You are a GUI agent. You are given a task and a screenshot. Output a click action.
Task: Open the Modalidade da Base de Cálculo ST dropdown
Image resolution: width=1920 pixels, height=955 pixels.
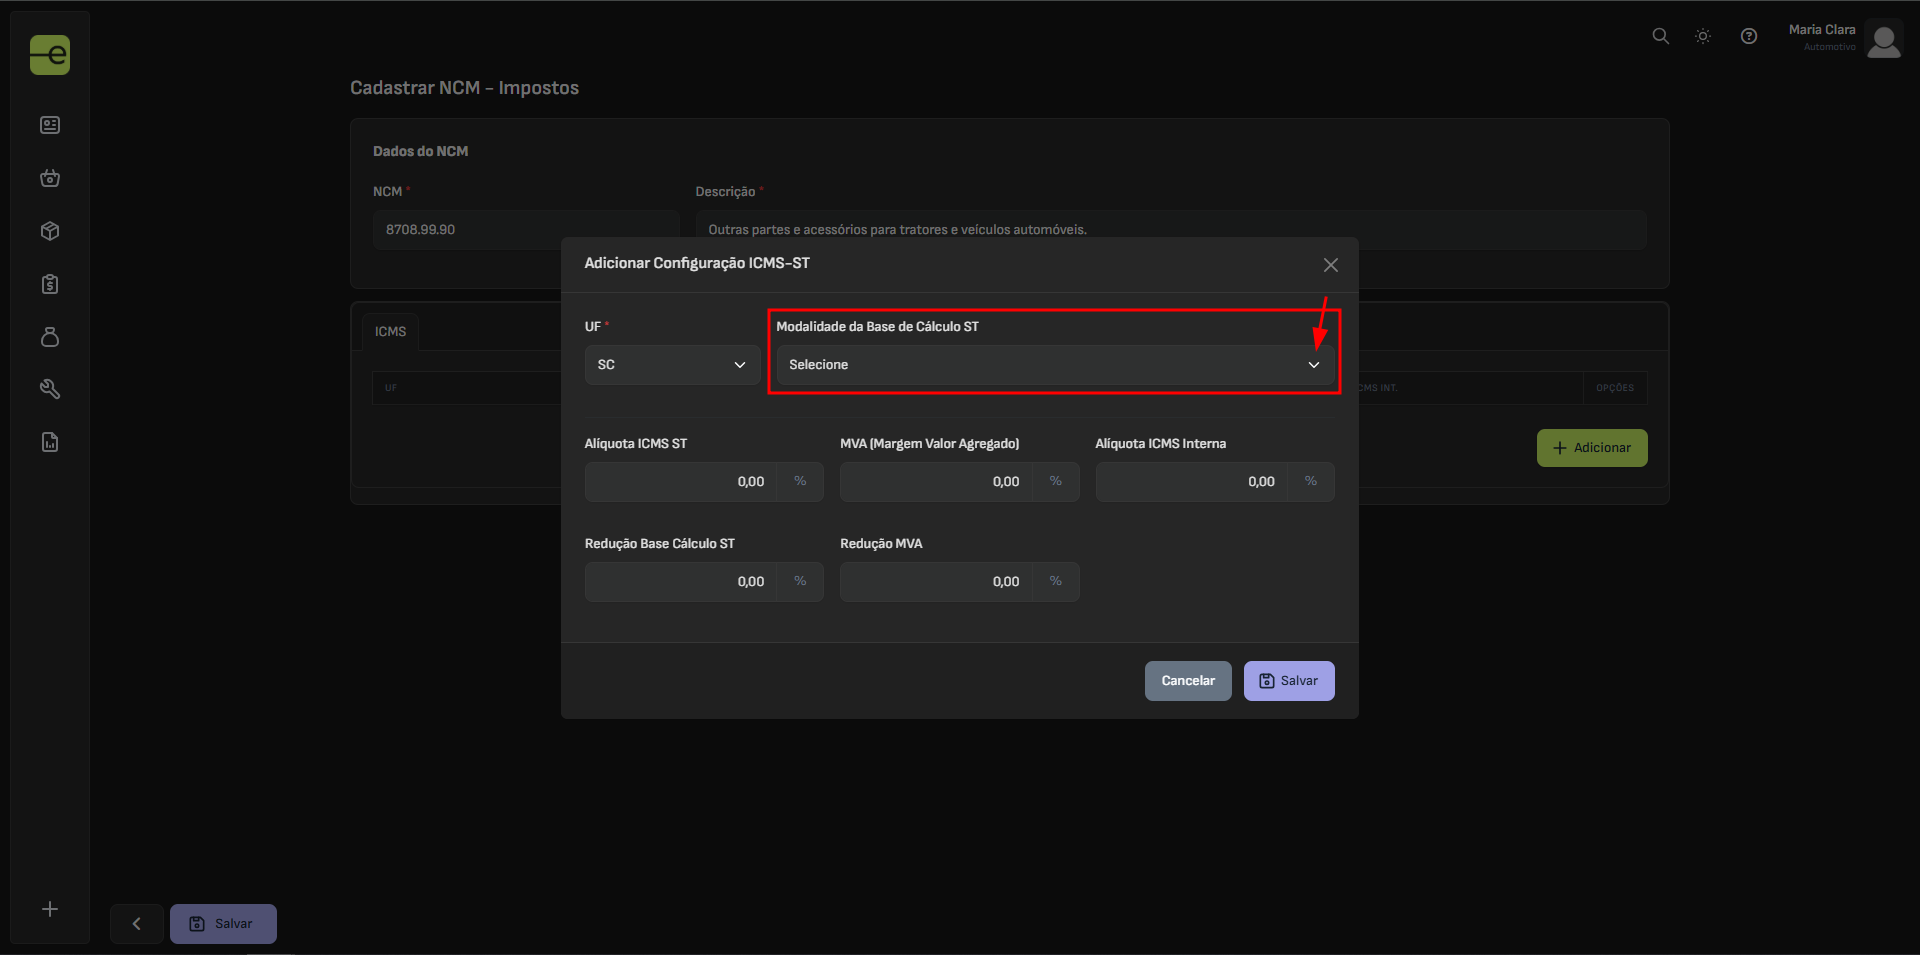pos(1054,365)
